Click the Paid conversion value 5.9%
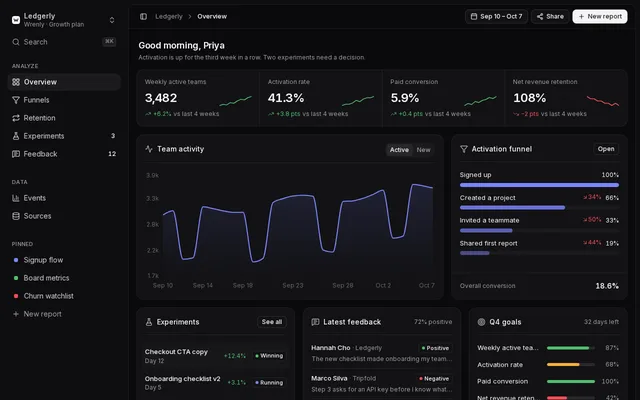This screenshot has height=400, width=640. tap(405, 98)
